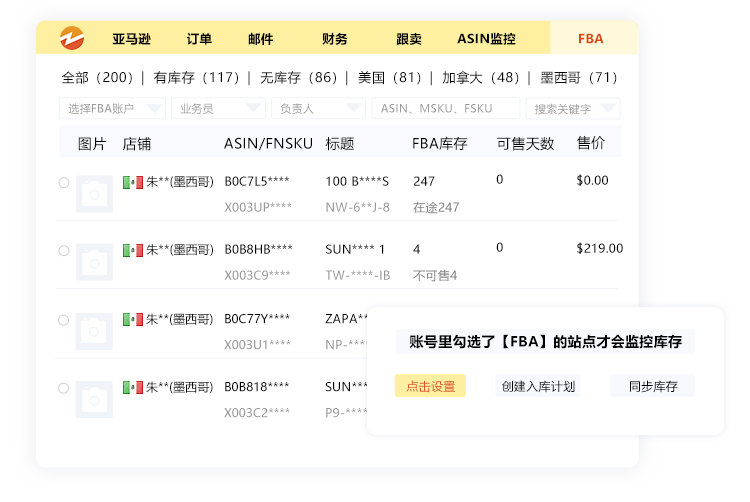Open the ASIN监控 tab
The image size is (750, 502).
(x=486, y=39)
